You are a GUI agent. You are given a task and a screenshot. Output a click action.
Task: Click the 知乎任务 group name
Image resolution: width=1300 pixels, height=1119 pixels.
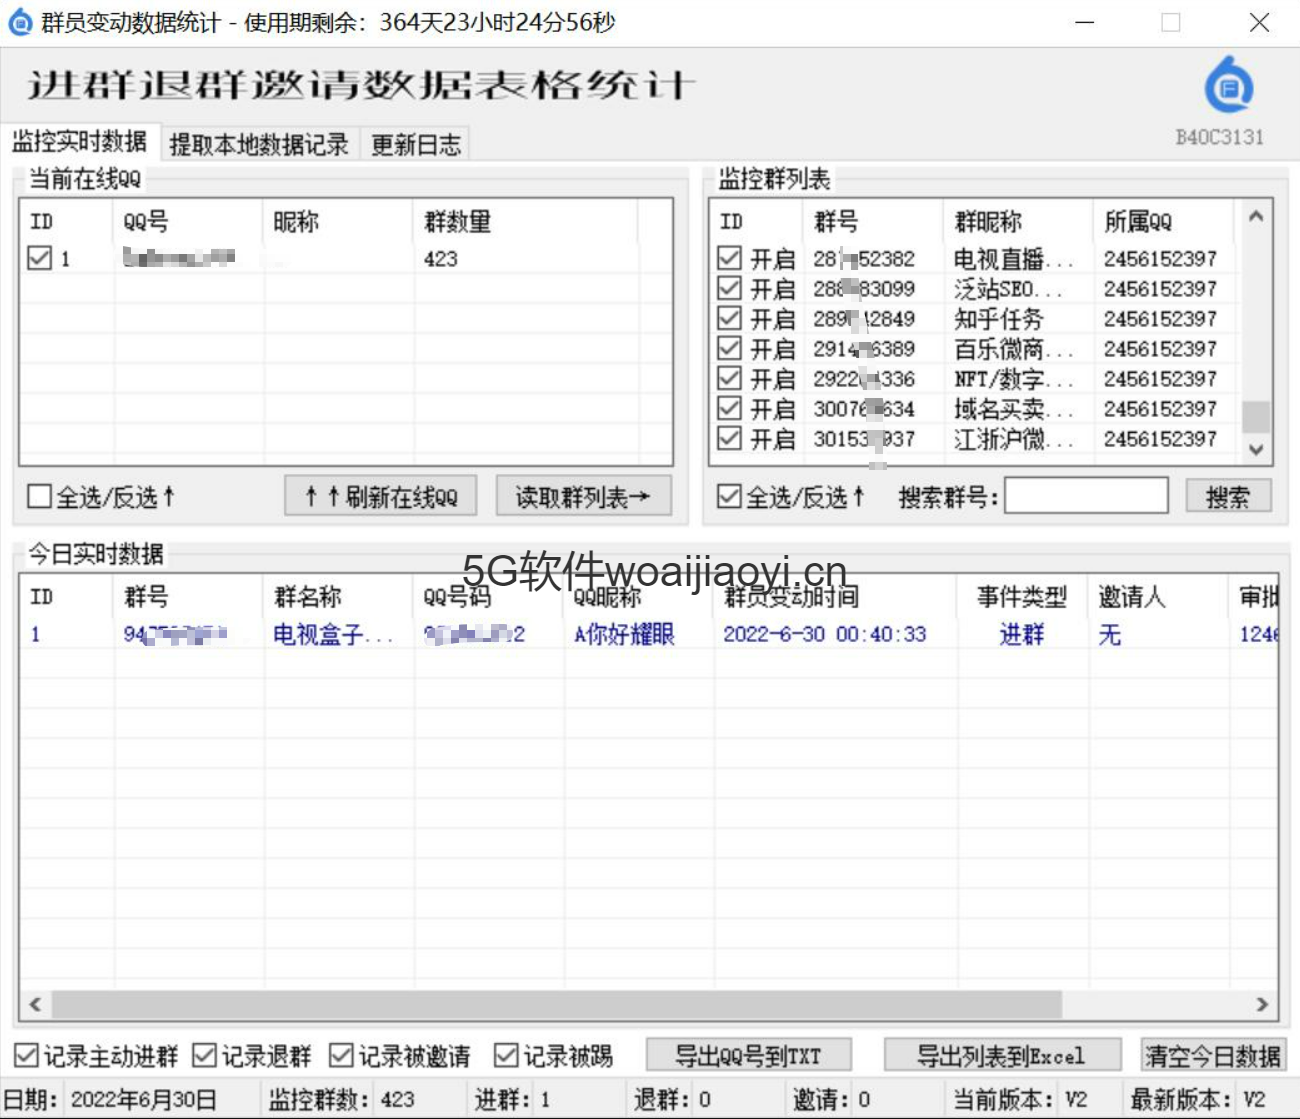point(998,318)
